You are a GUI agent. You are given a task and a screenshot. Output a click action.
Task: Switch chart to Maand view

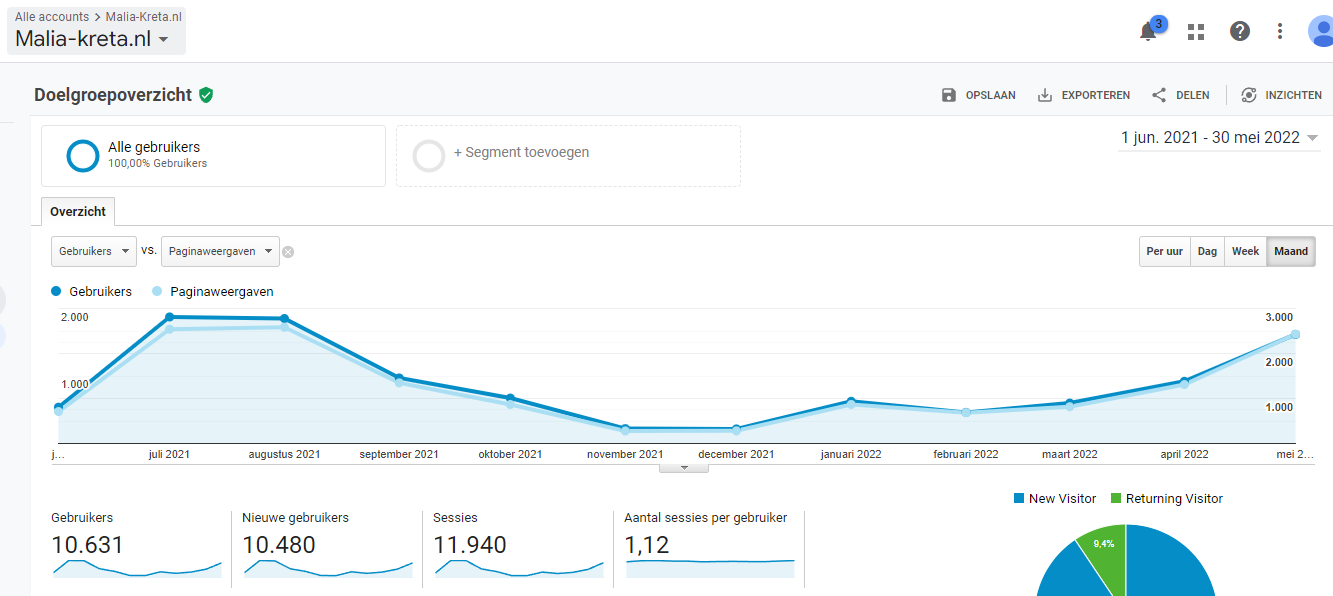pos(1291,251)
